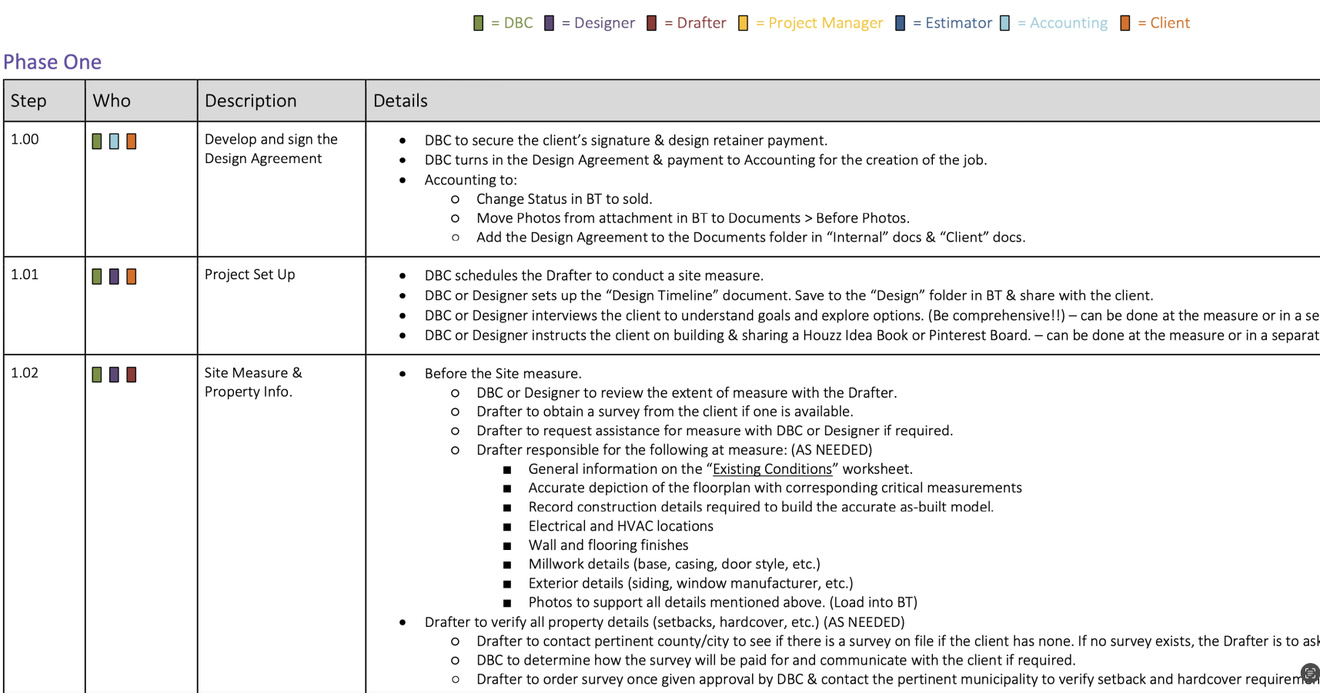Click the Description column header
This screenshot has height=693, width=1320.
(282, 101)
